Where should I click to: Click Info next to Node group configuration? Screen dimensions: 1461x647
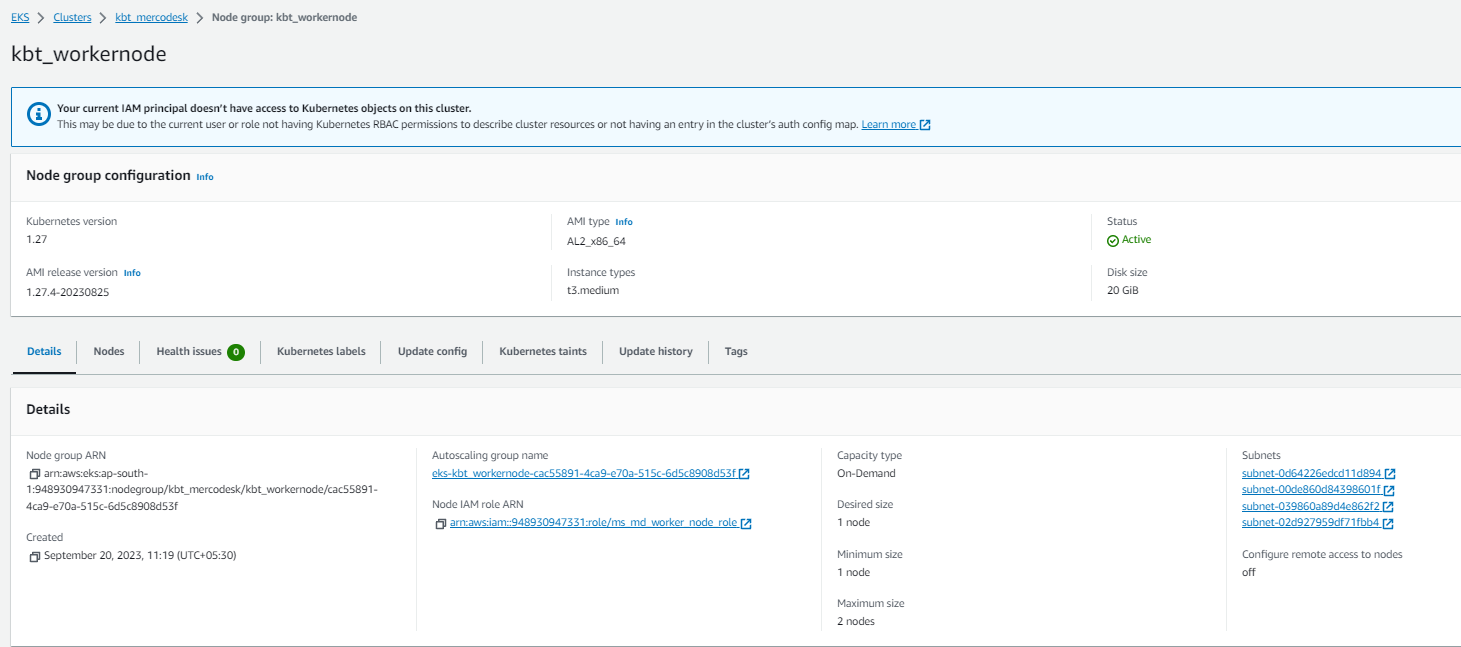[205, 177]
